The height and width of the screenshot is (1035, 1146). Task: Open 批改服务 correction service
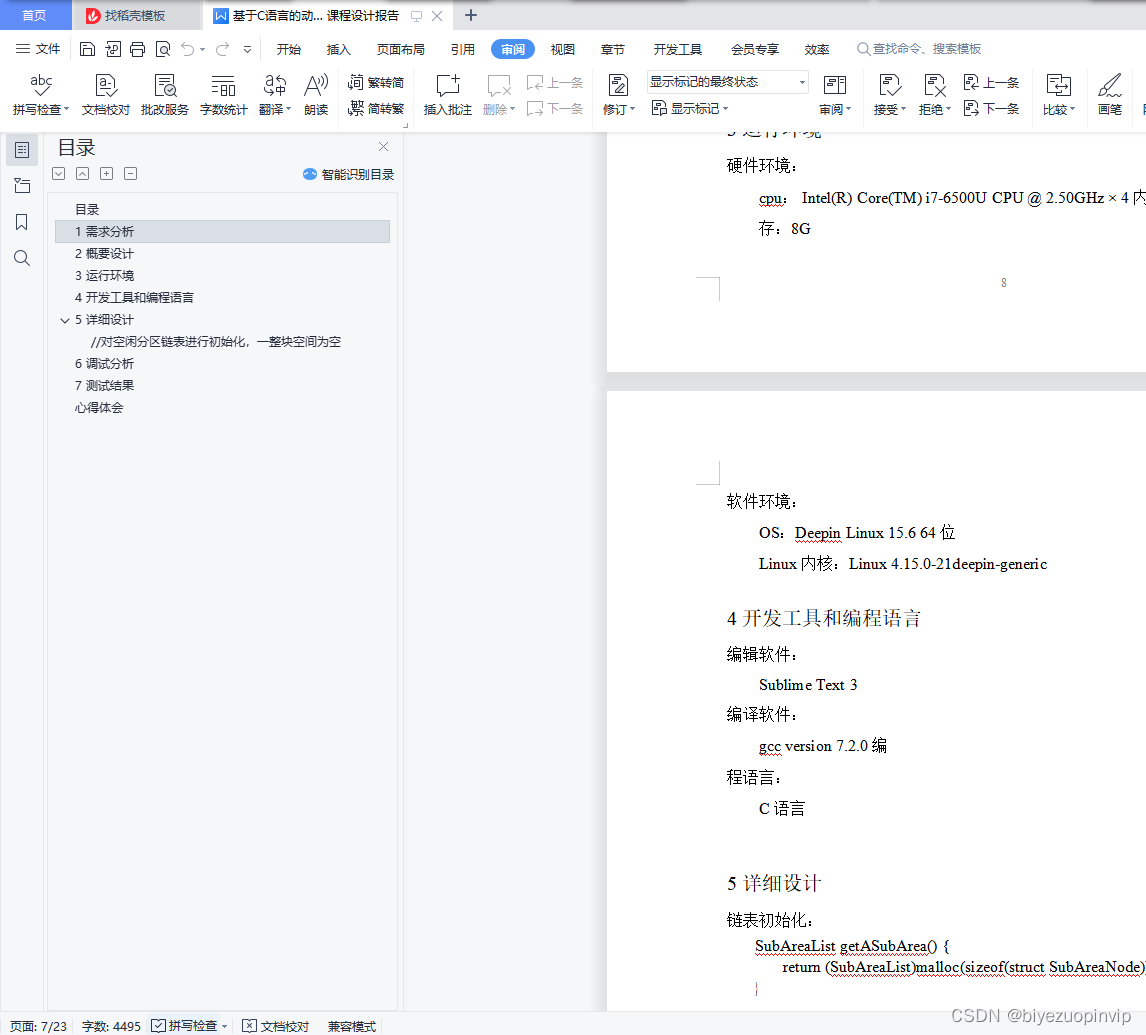165,94
